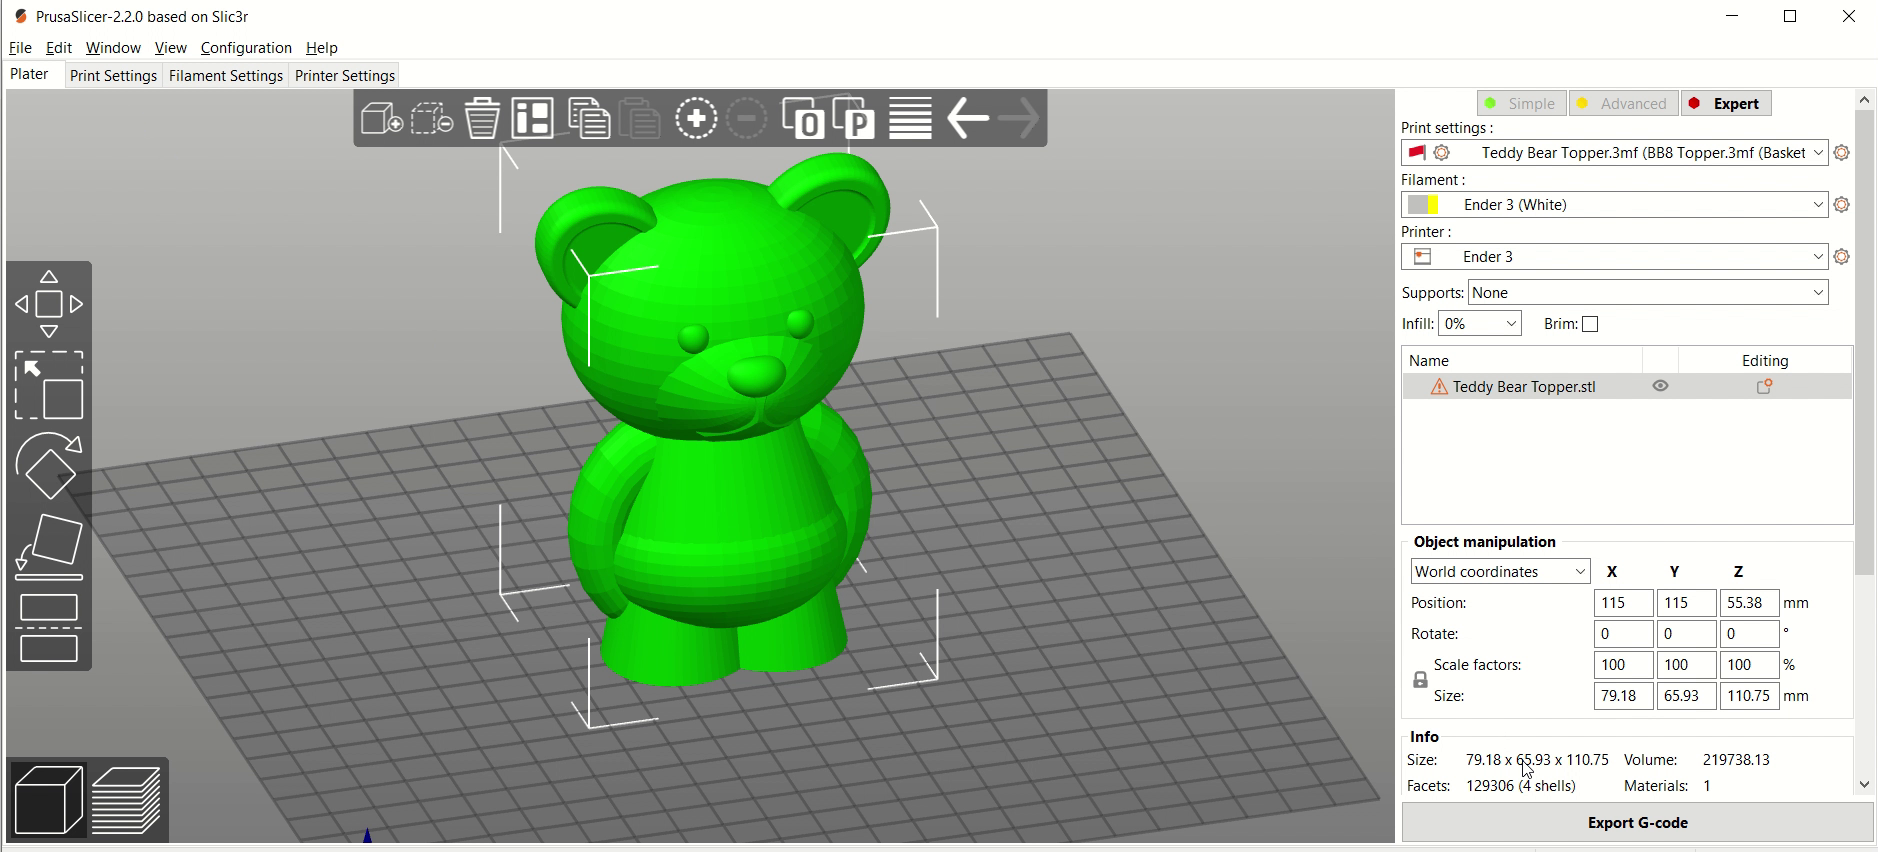
Task: Click the warning icon beside Teddy Bear Topper.stl
Action: coord(1439,387)
